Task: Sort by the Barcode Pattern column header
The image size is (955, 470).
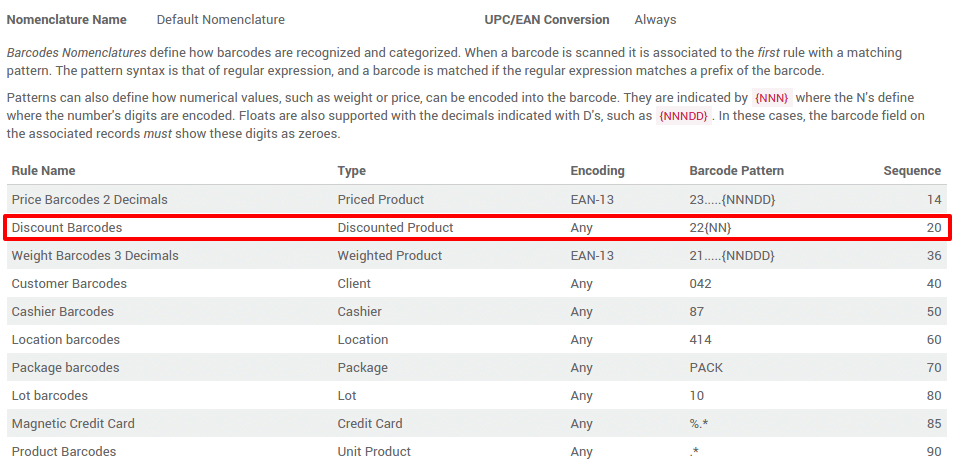Action: pos(736,171)
